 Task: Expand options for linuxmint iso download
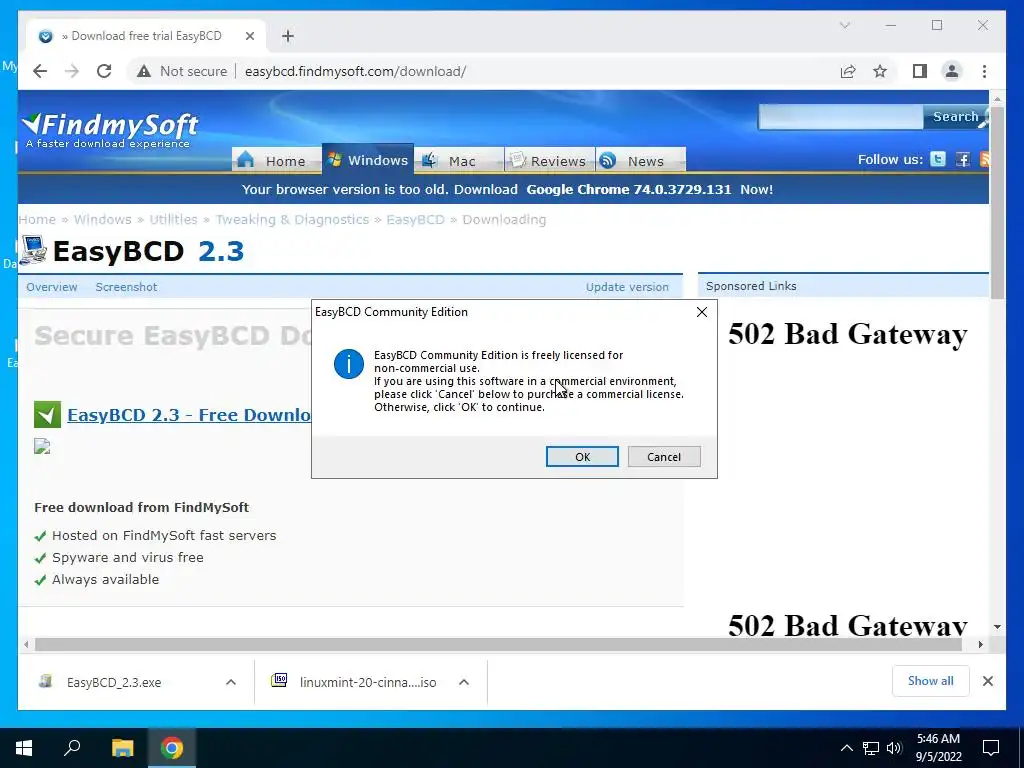464,682
